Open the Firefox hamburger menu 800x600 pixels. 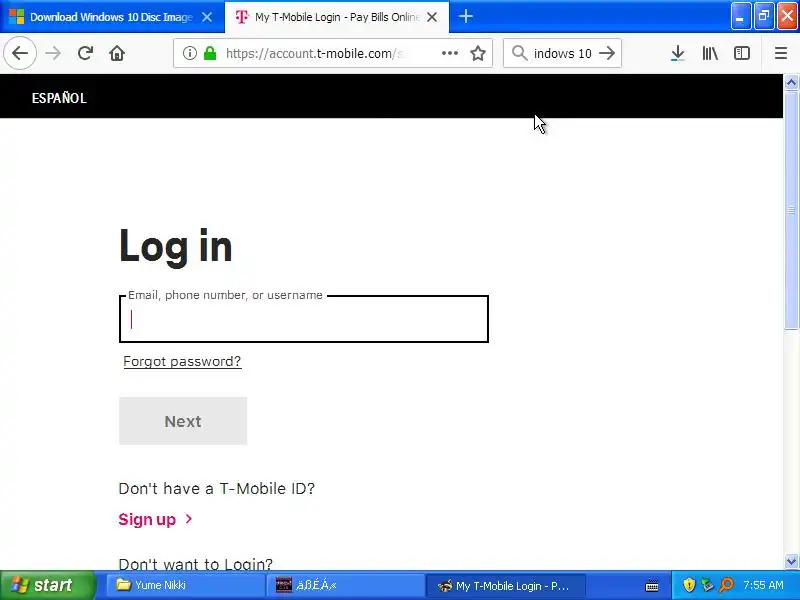(x=781, y=53)
